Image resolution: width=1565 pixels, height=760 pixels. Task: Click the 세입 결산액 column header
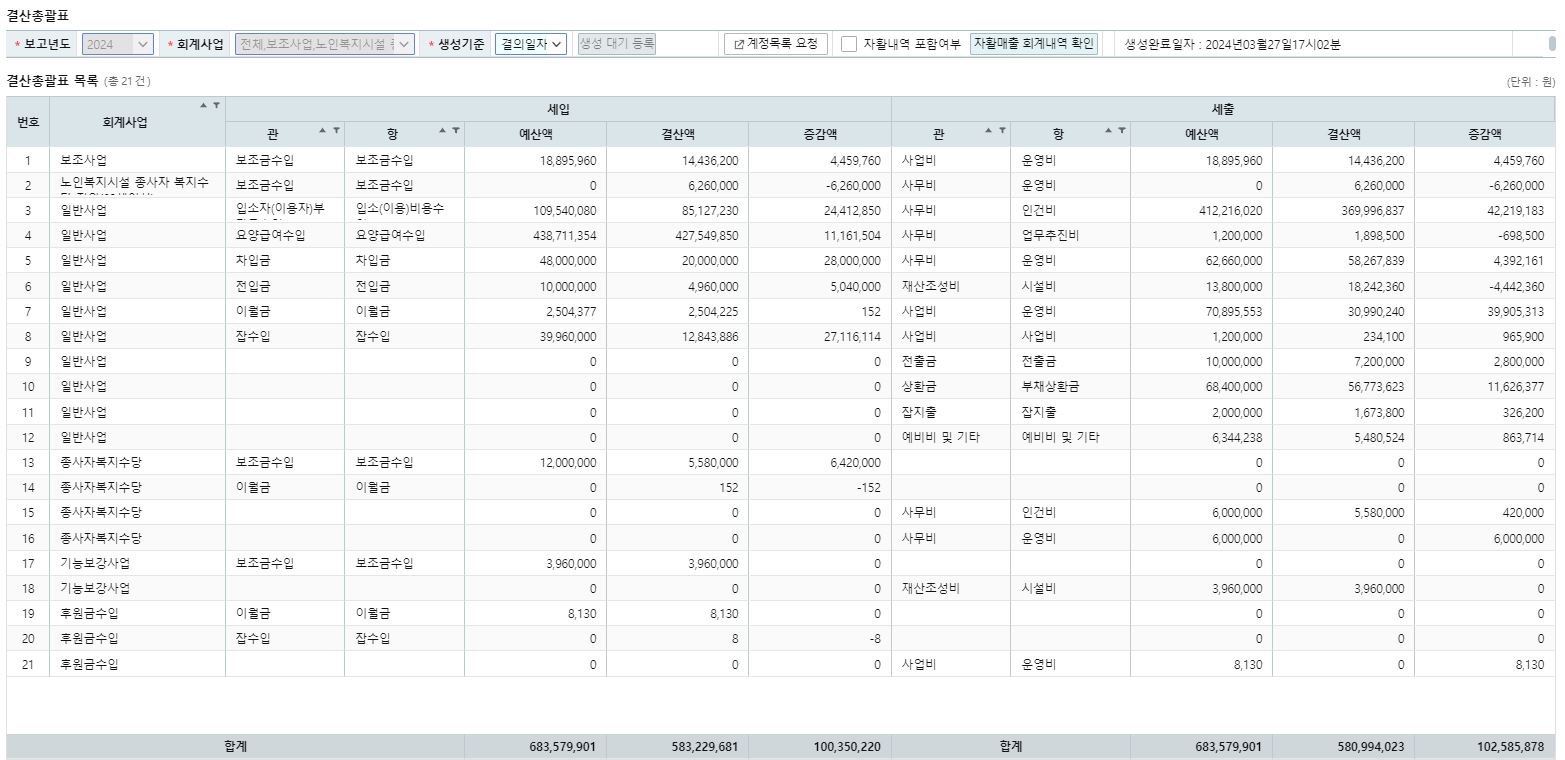point(677,134)
